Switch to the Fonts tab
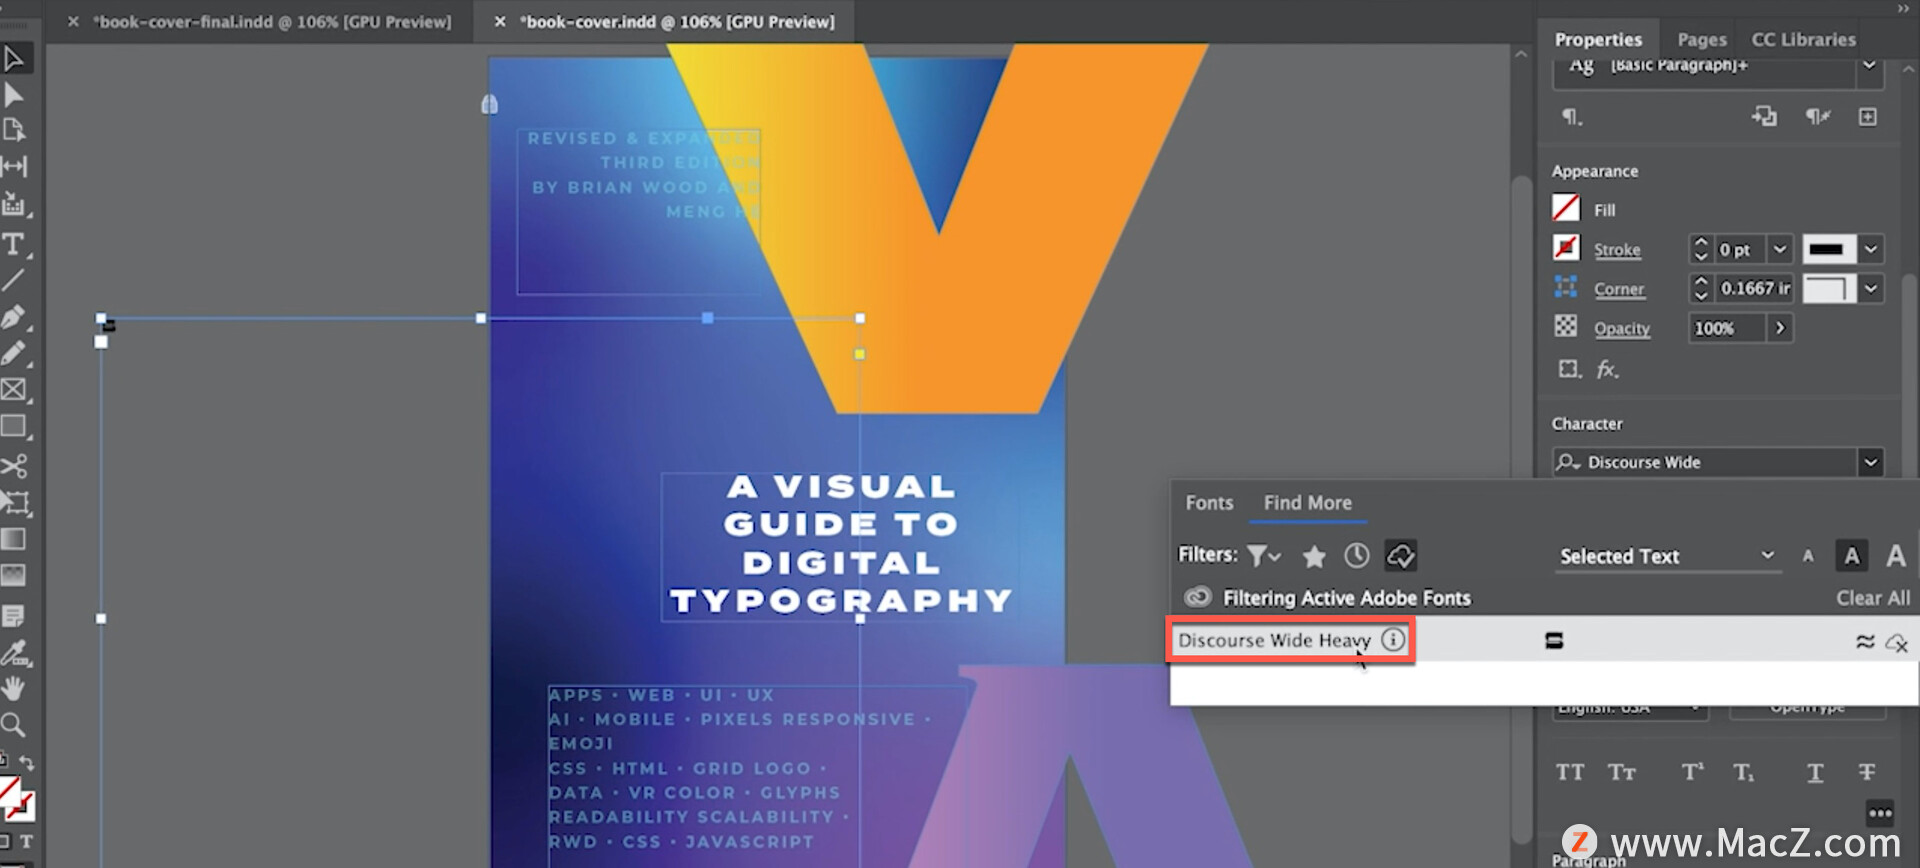 [1209, 503]
